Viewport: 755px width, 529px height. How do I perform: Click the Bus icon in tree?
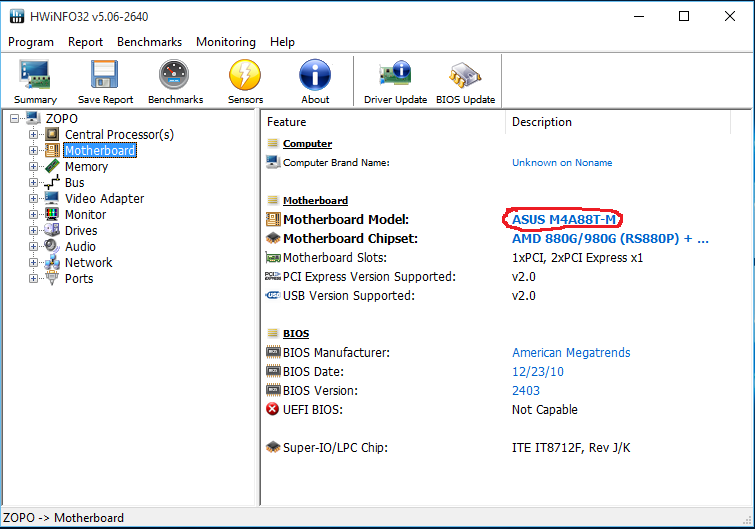[x=52, y=182]
